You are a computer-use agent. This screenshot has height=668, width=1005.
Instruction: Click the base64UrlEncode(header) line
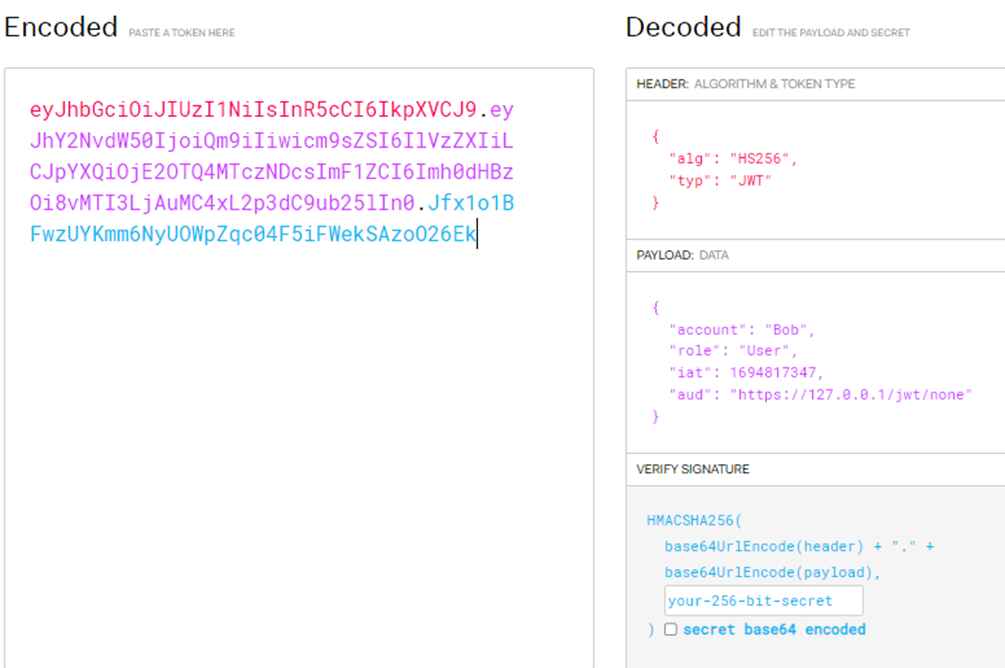[x=799, y=547]
